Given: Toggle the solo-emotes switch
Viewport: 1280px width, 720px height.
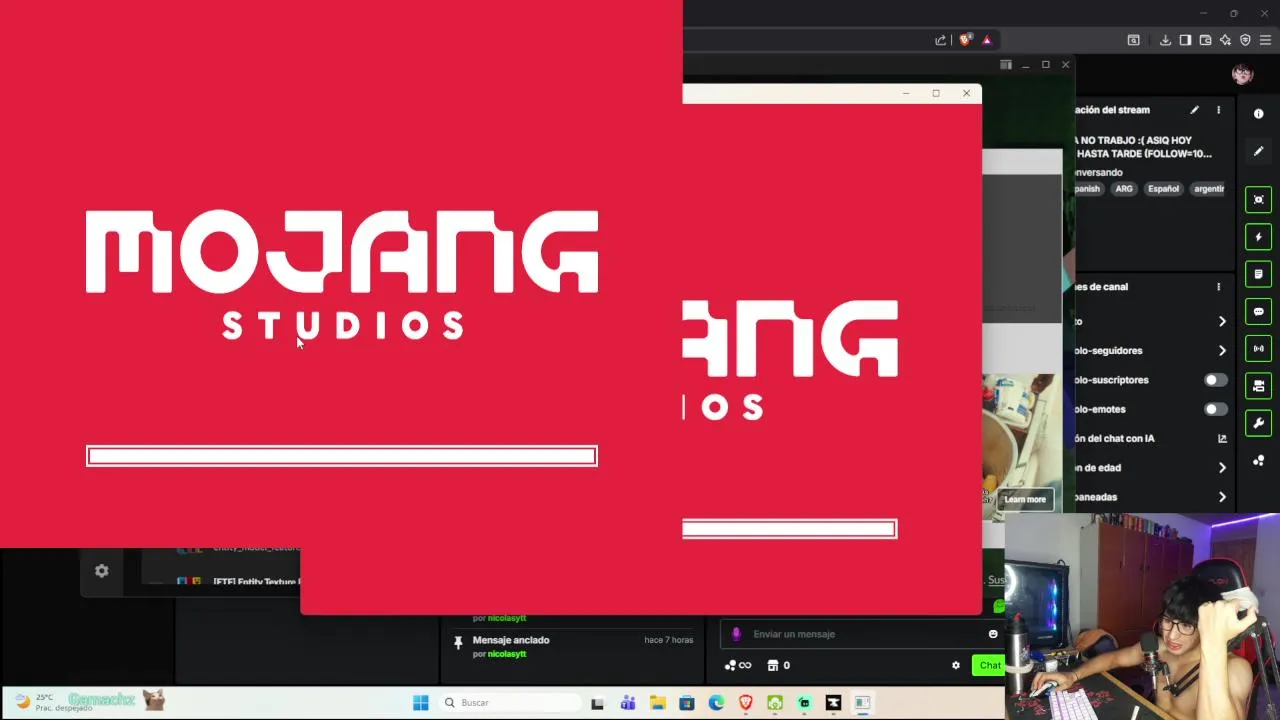Looking at the screenshot, I should pos(1215,409).
